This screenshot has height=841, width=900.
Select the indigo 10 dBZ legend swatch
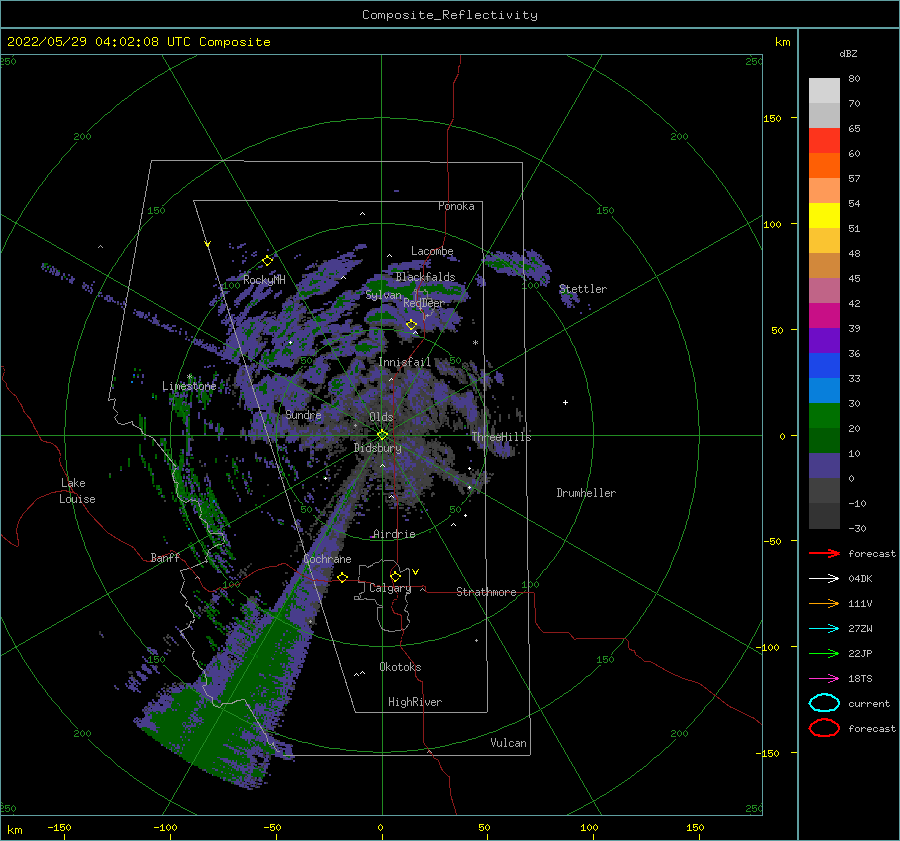[824, 466]
